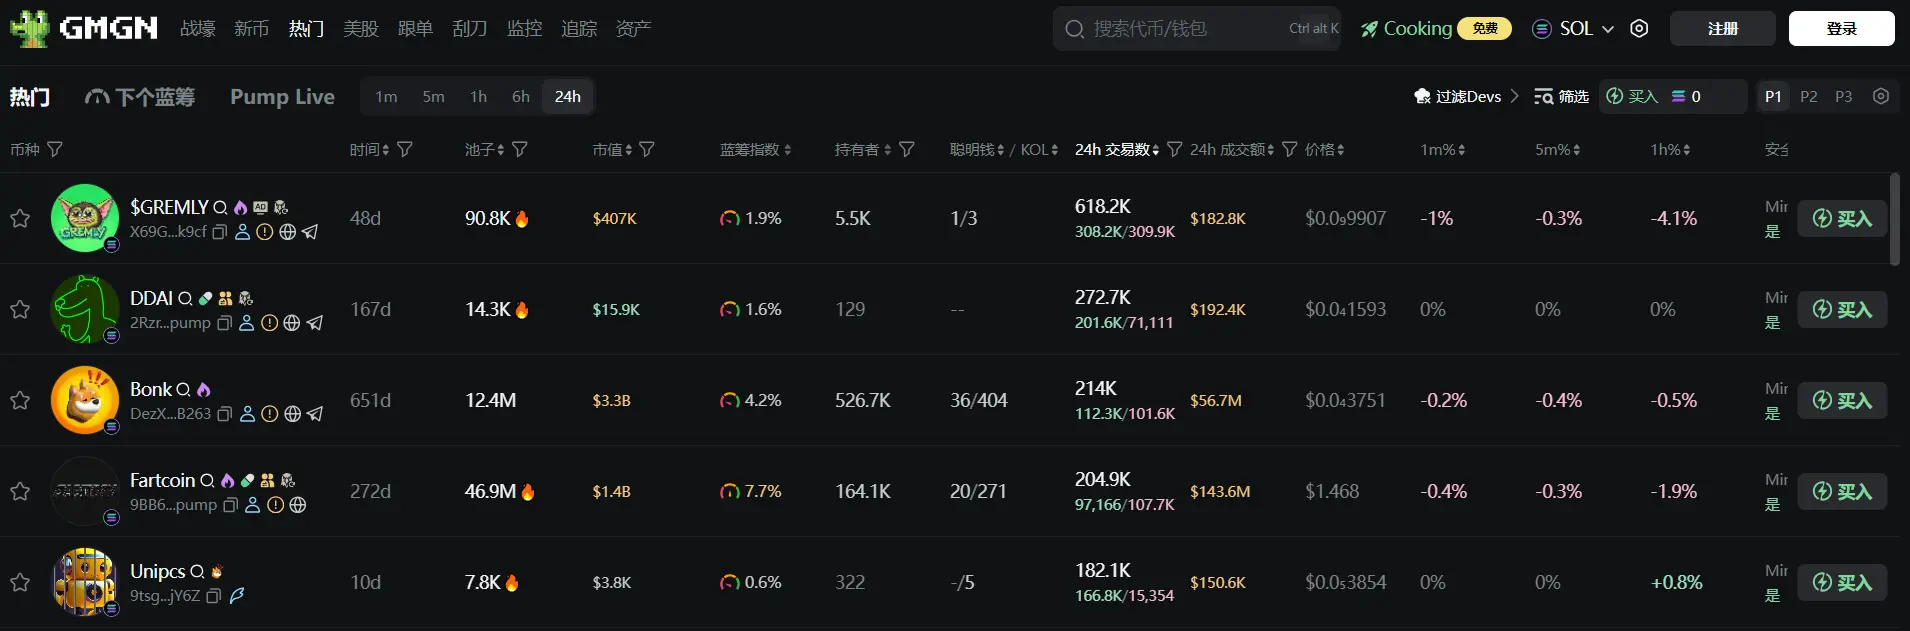
Task: Click the 注册 button
Action: (x=1723, y=28)
